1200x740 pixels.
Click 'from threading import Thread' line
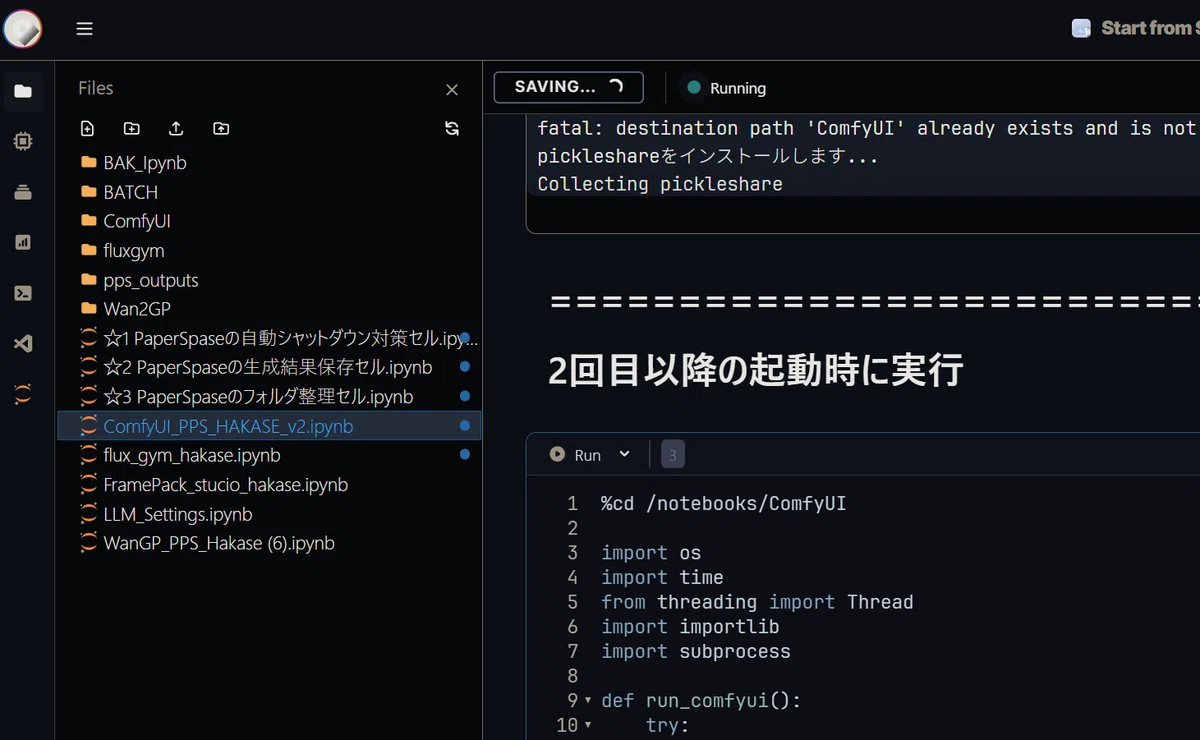757,602
